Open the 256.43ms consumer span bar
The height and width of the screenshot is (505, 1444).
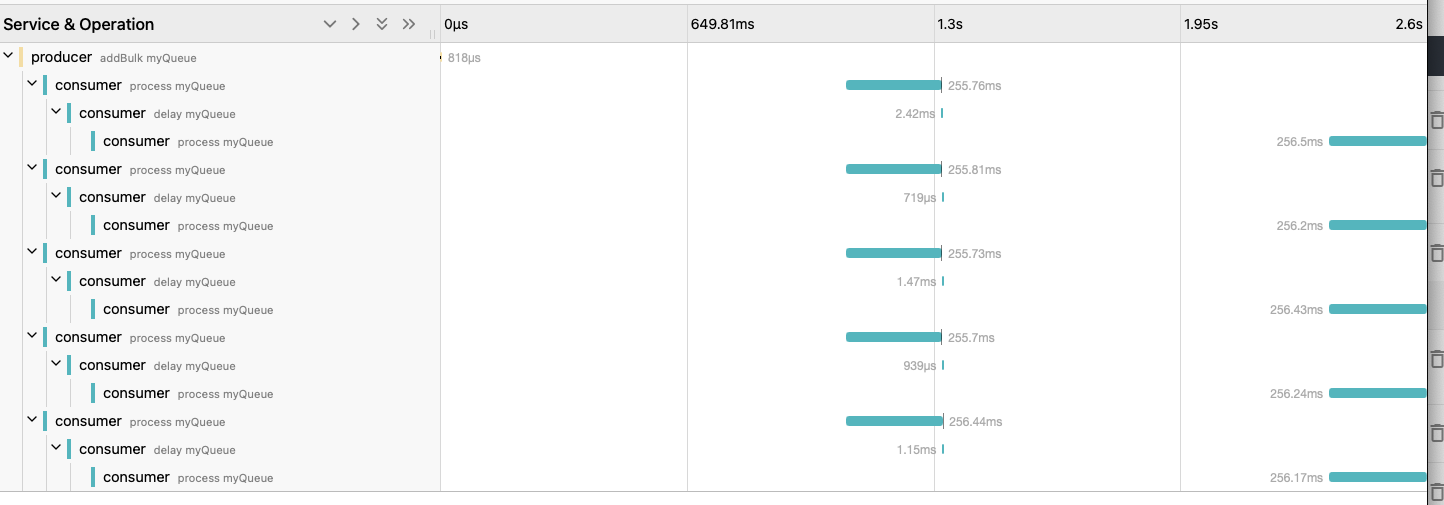[x=1377, y=309]
